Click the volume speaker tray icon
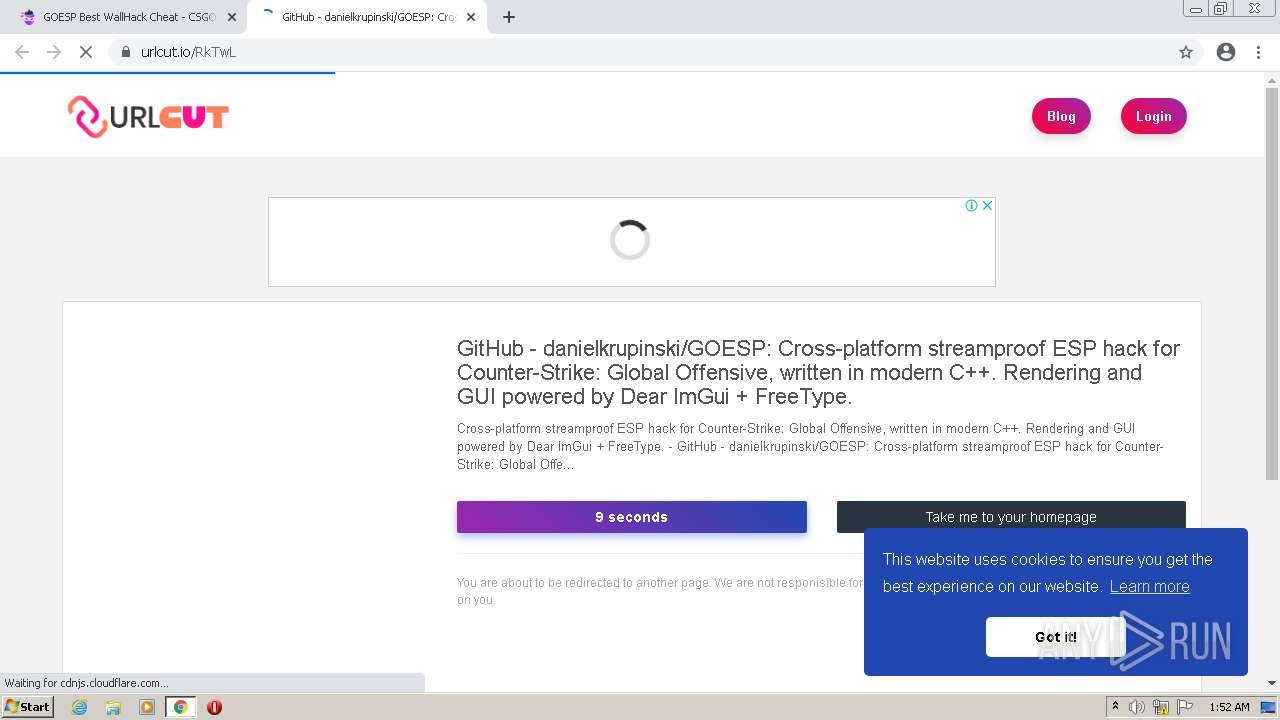1280x720 pixels. coord(1137,707)
